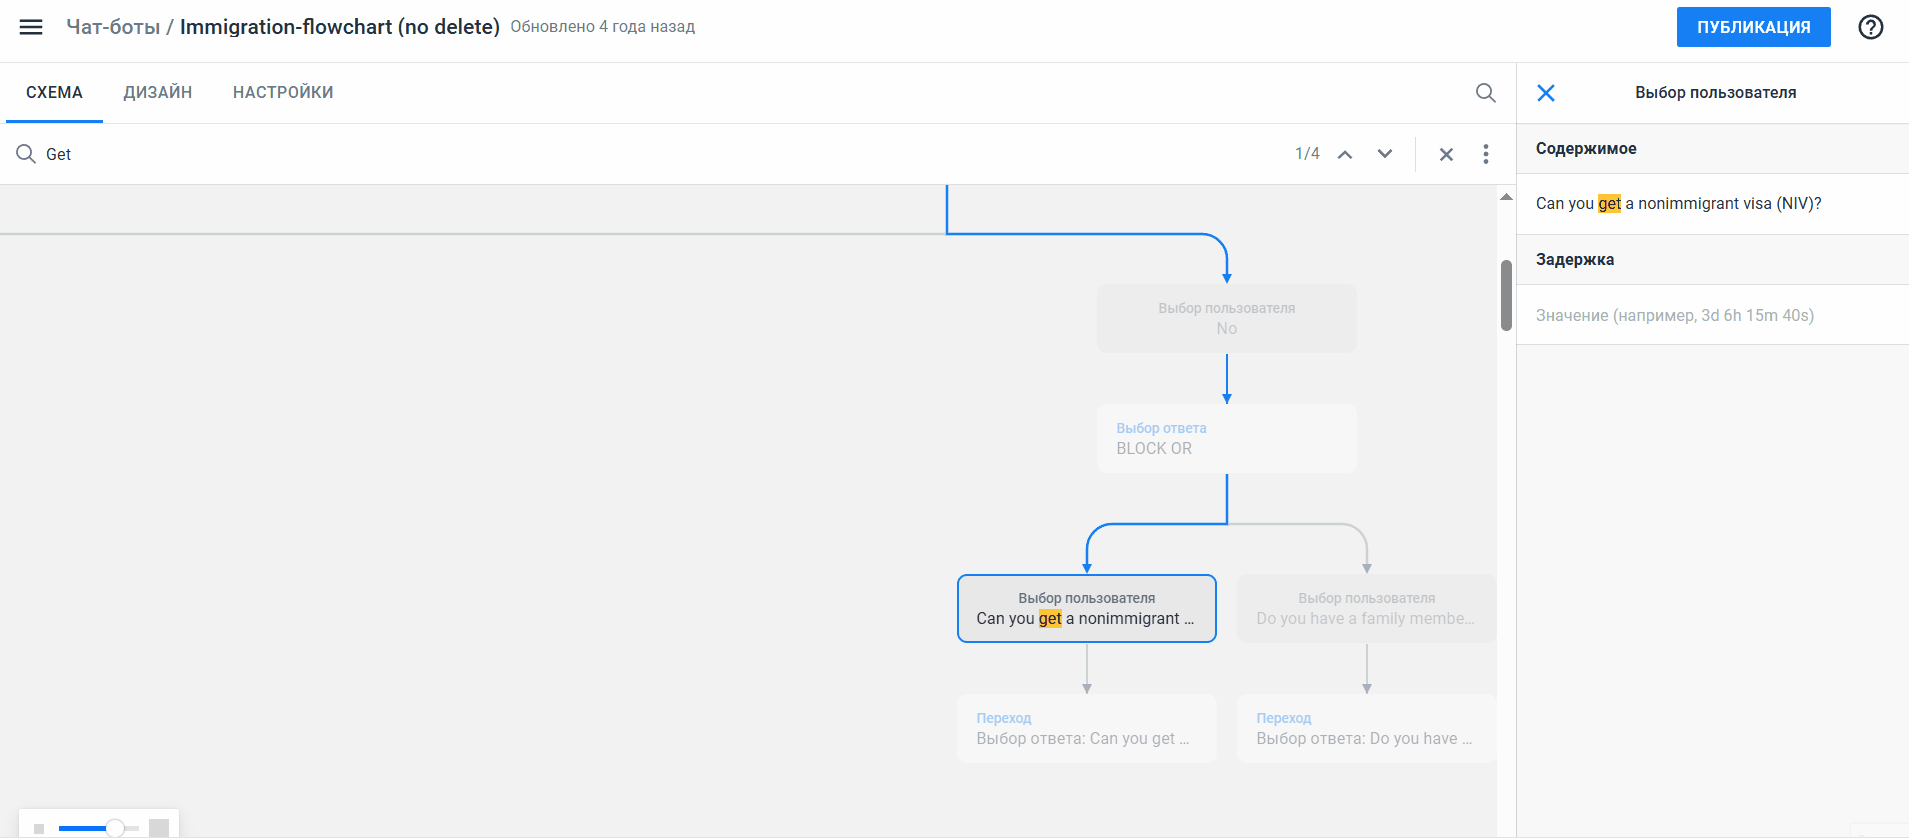Click the Задержка value input field

click(1712, 315)
